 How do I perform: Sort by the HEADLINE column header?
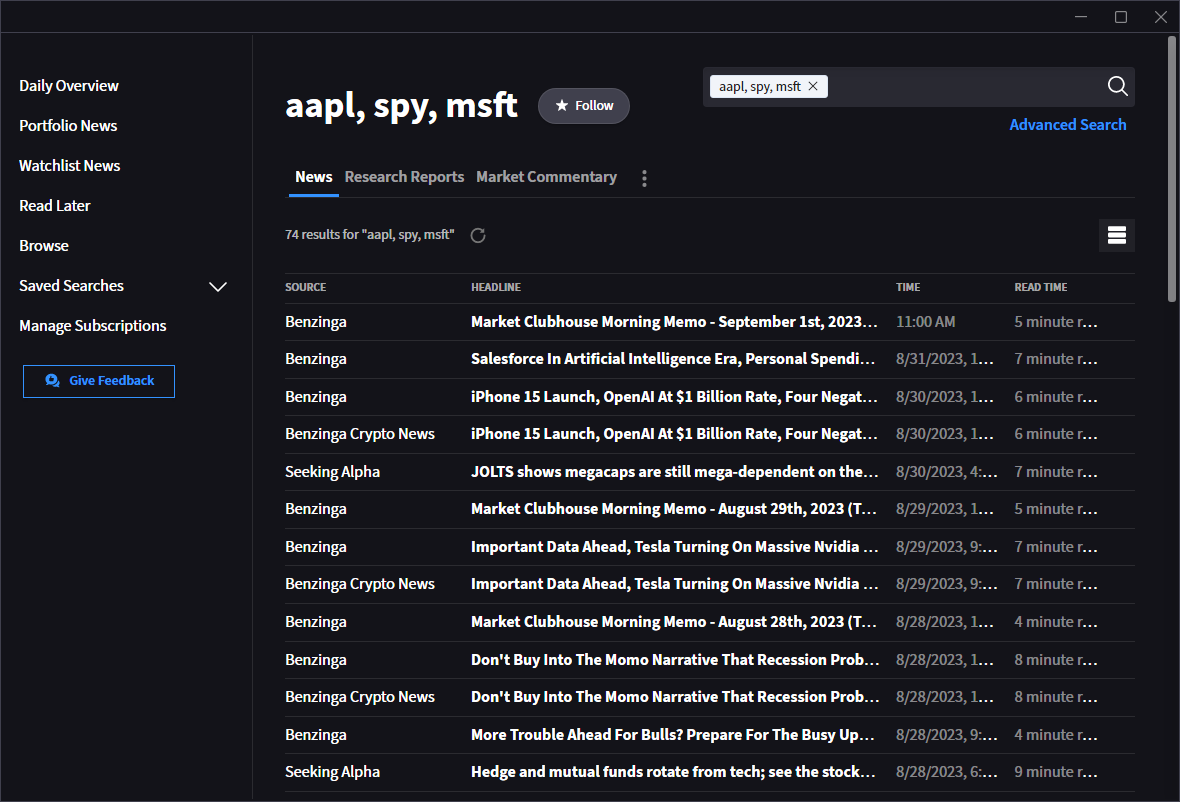[496, 287]
